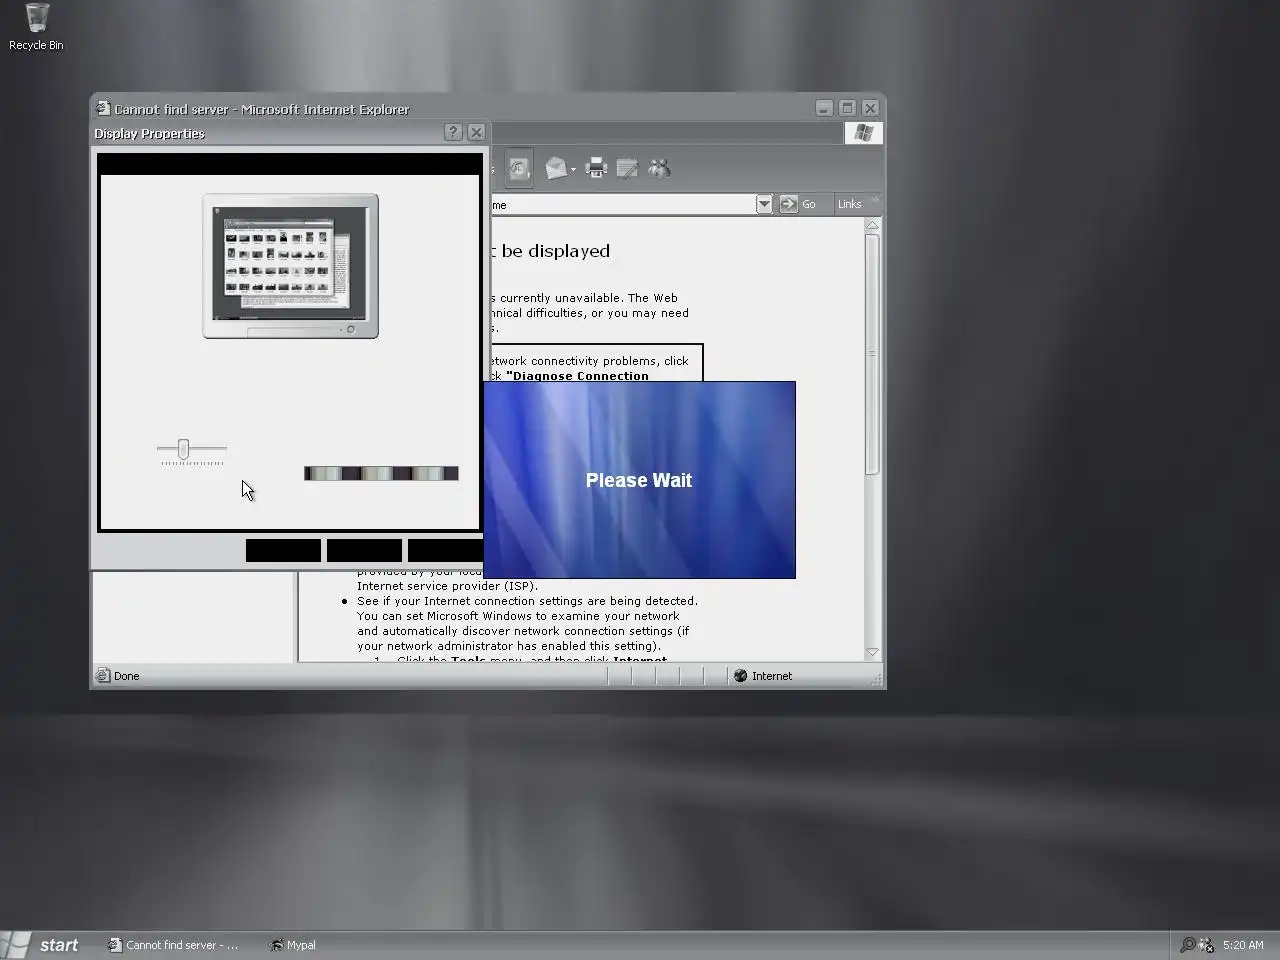Minimize the Internet Explorer window

pyautogui.click(x=824, y=108)
